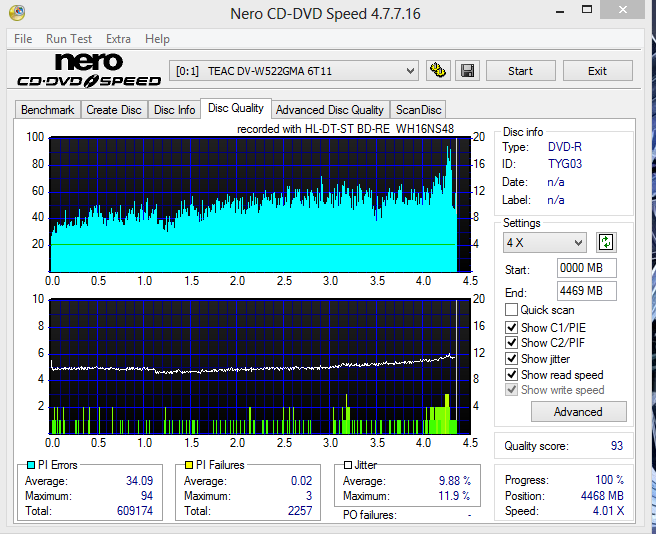
Task: Click the PI Errors graph area
Action: pyautogui.click(x=260, y=204)
